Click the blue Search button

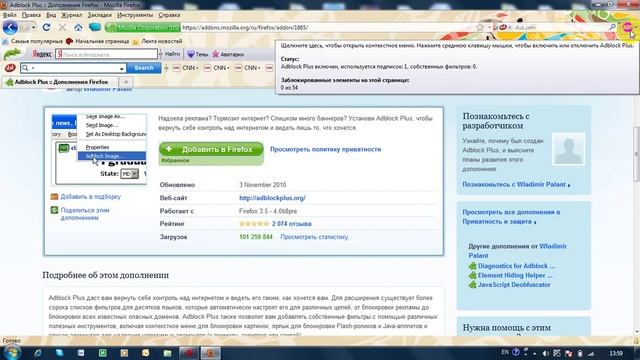[x=144, y=68]
